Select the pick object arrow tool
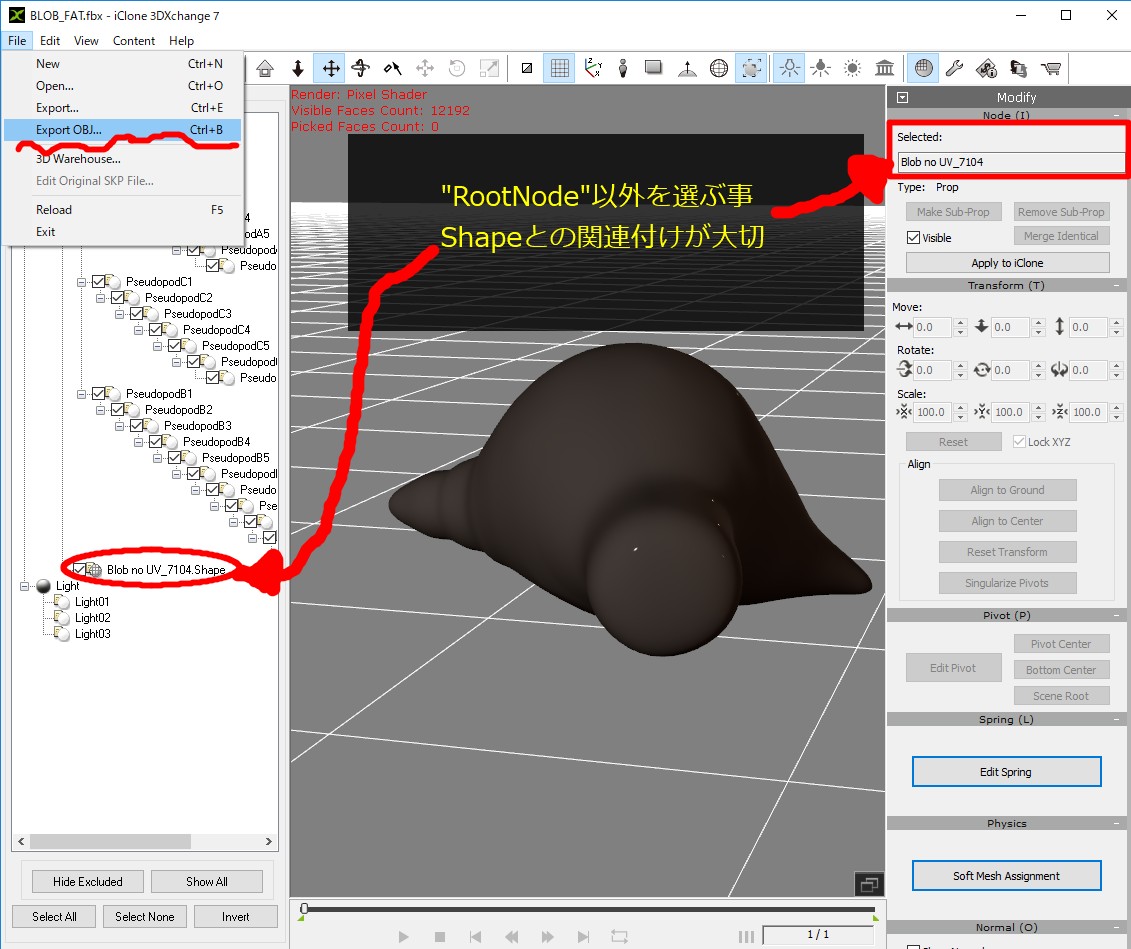This screenshot has height=949, width=1131. (392, 69)
